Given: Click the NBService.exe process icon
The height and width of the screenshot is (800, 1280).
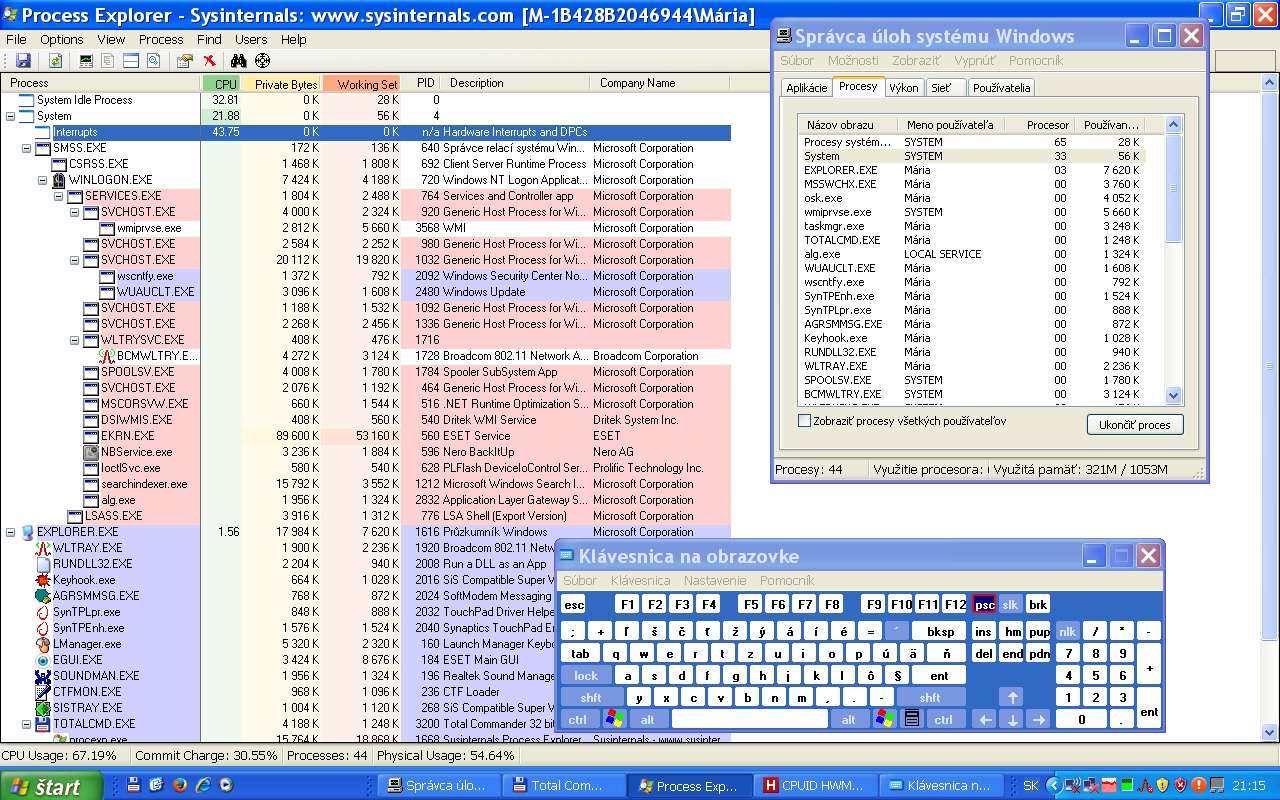Looking at the screenshot, I should [x=92, y=452].
